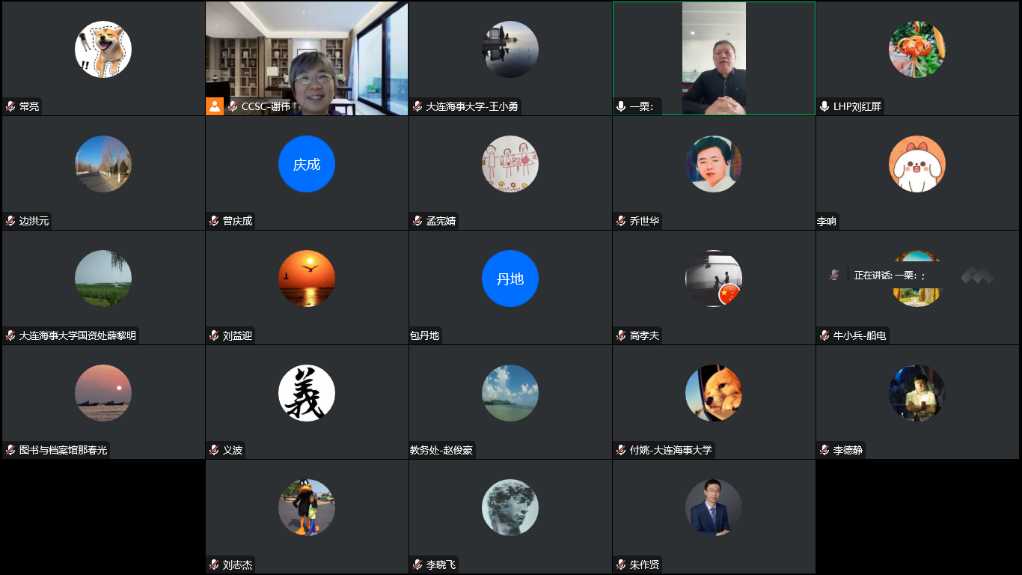
Task: Click the muted mic icon beside 常亮
Action: click(x=11, y=106)
